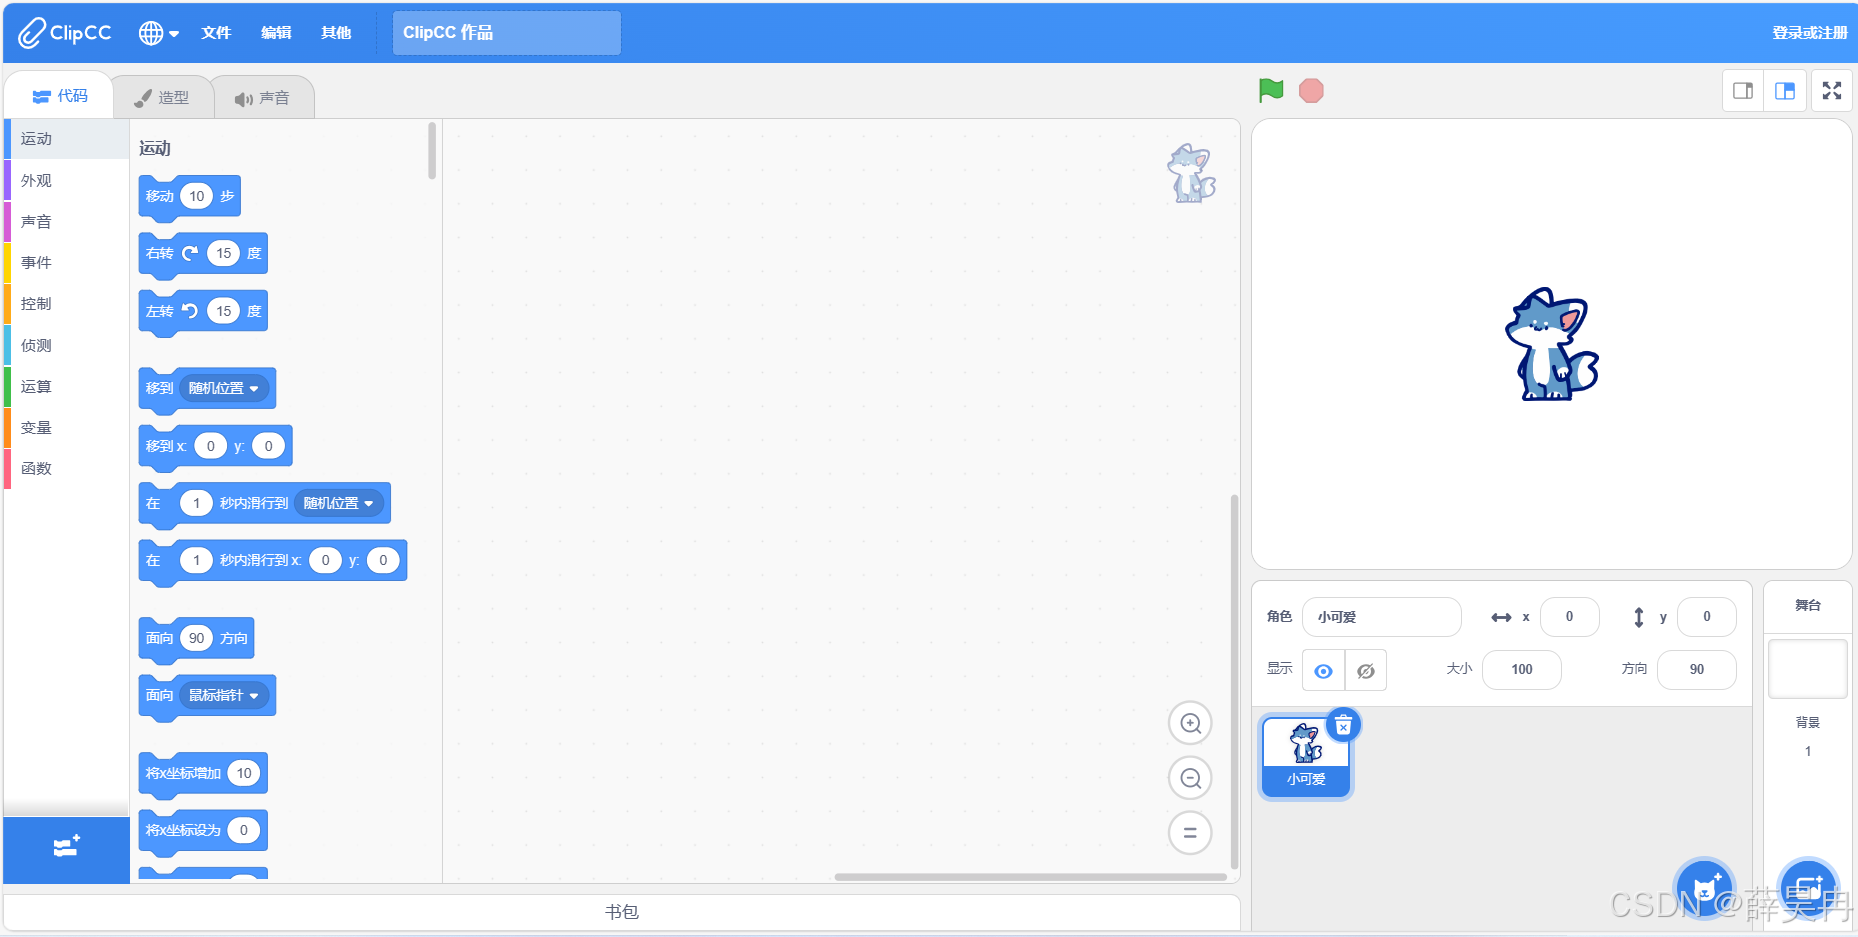Open 随机位置 dropdown in 移到 block
1858x937 pixels.
(224, 389)
